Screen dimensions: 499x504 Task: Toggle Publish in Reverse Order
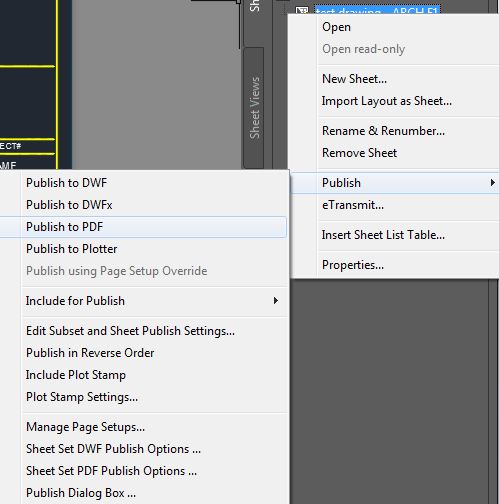pos(143,353)
